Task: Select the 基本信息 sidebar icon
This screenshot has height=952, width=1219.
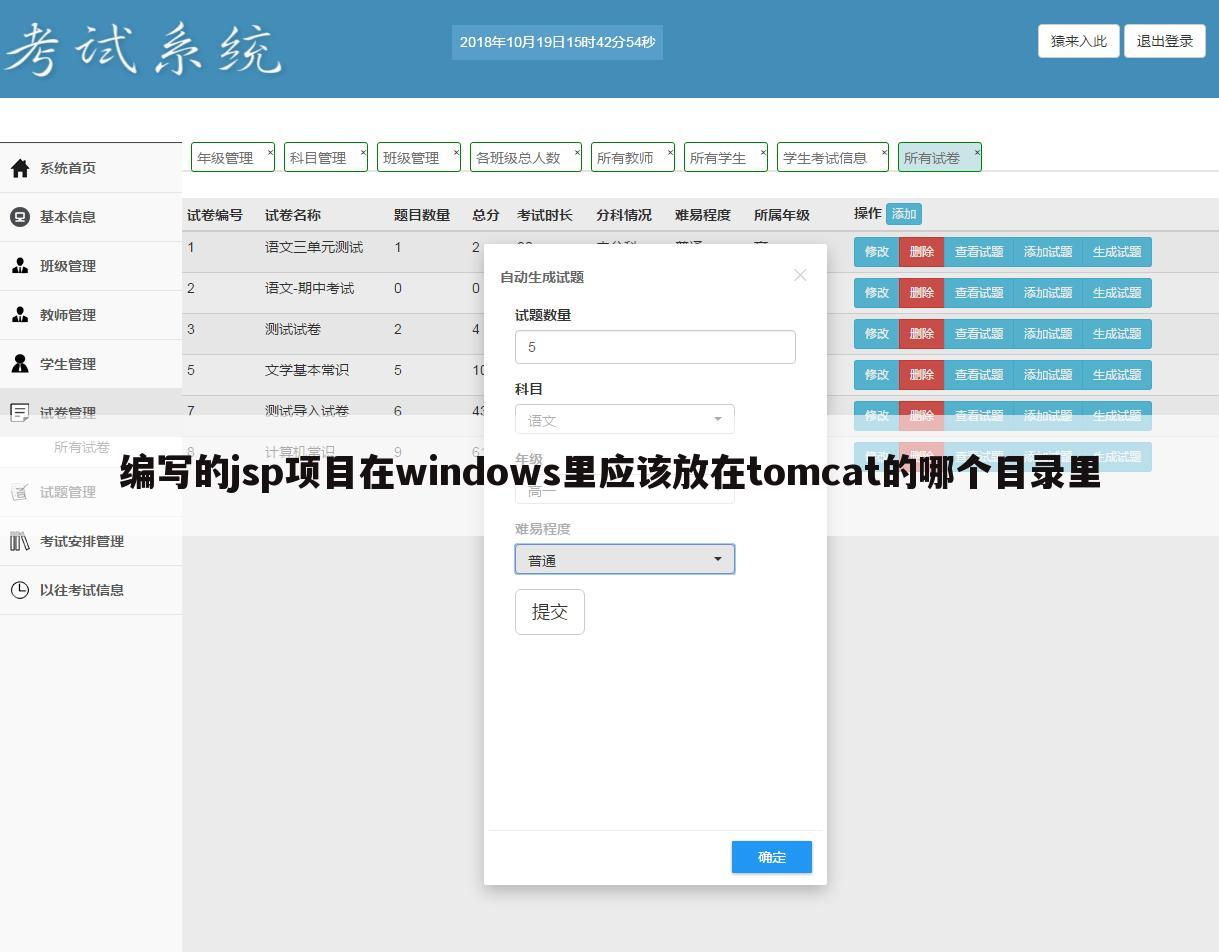Action: click(x=20, y=217)
